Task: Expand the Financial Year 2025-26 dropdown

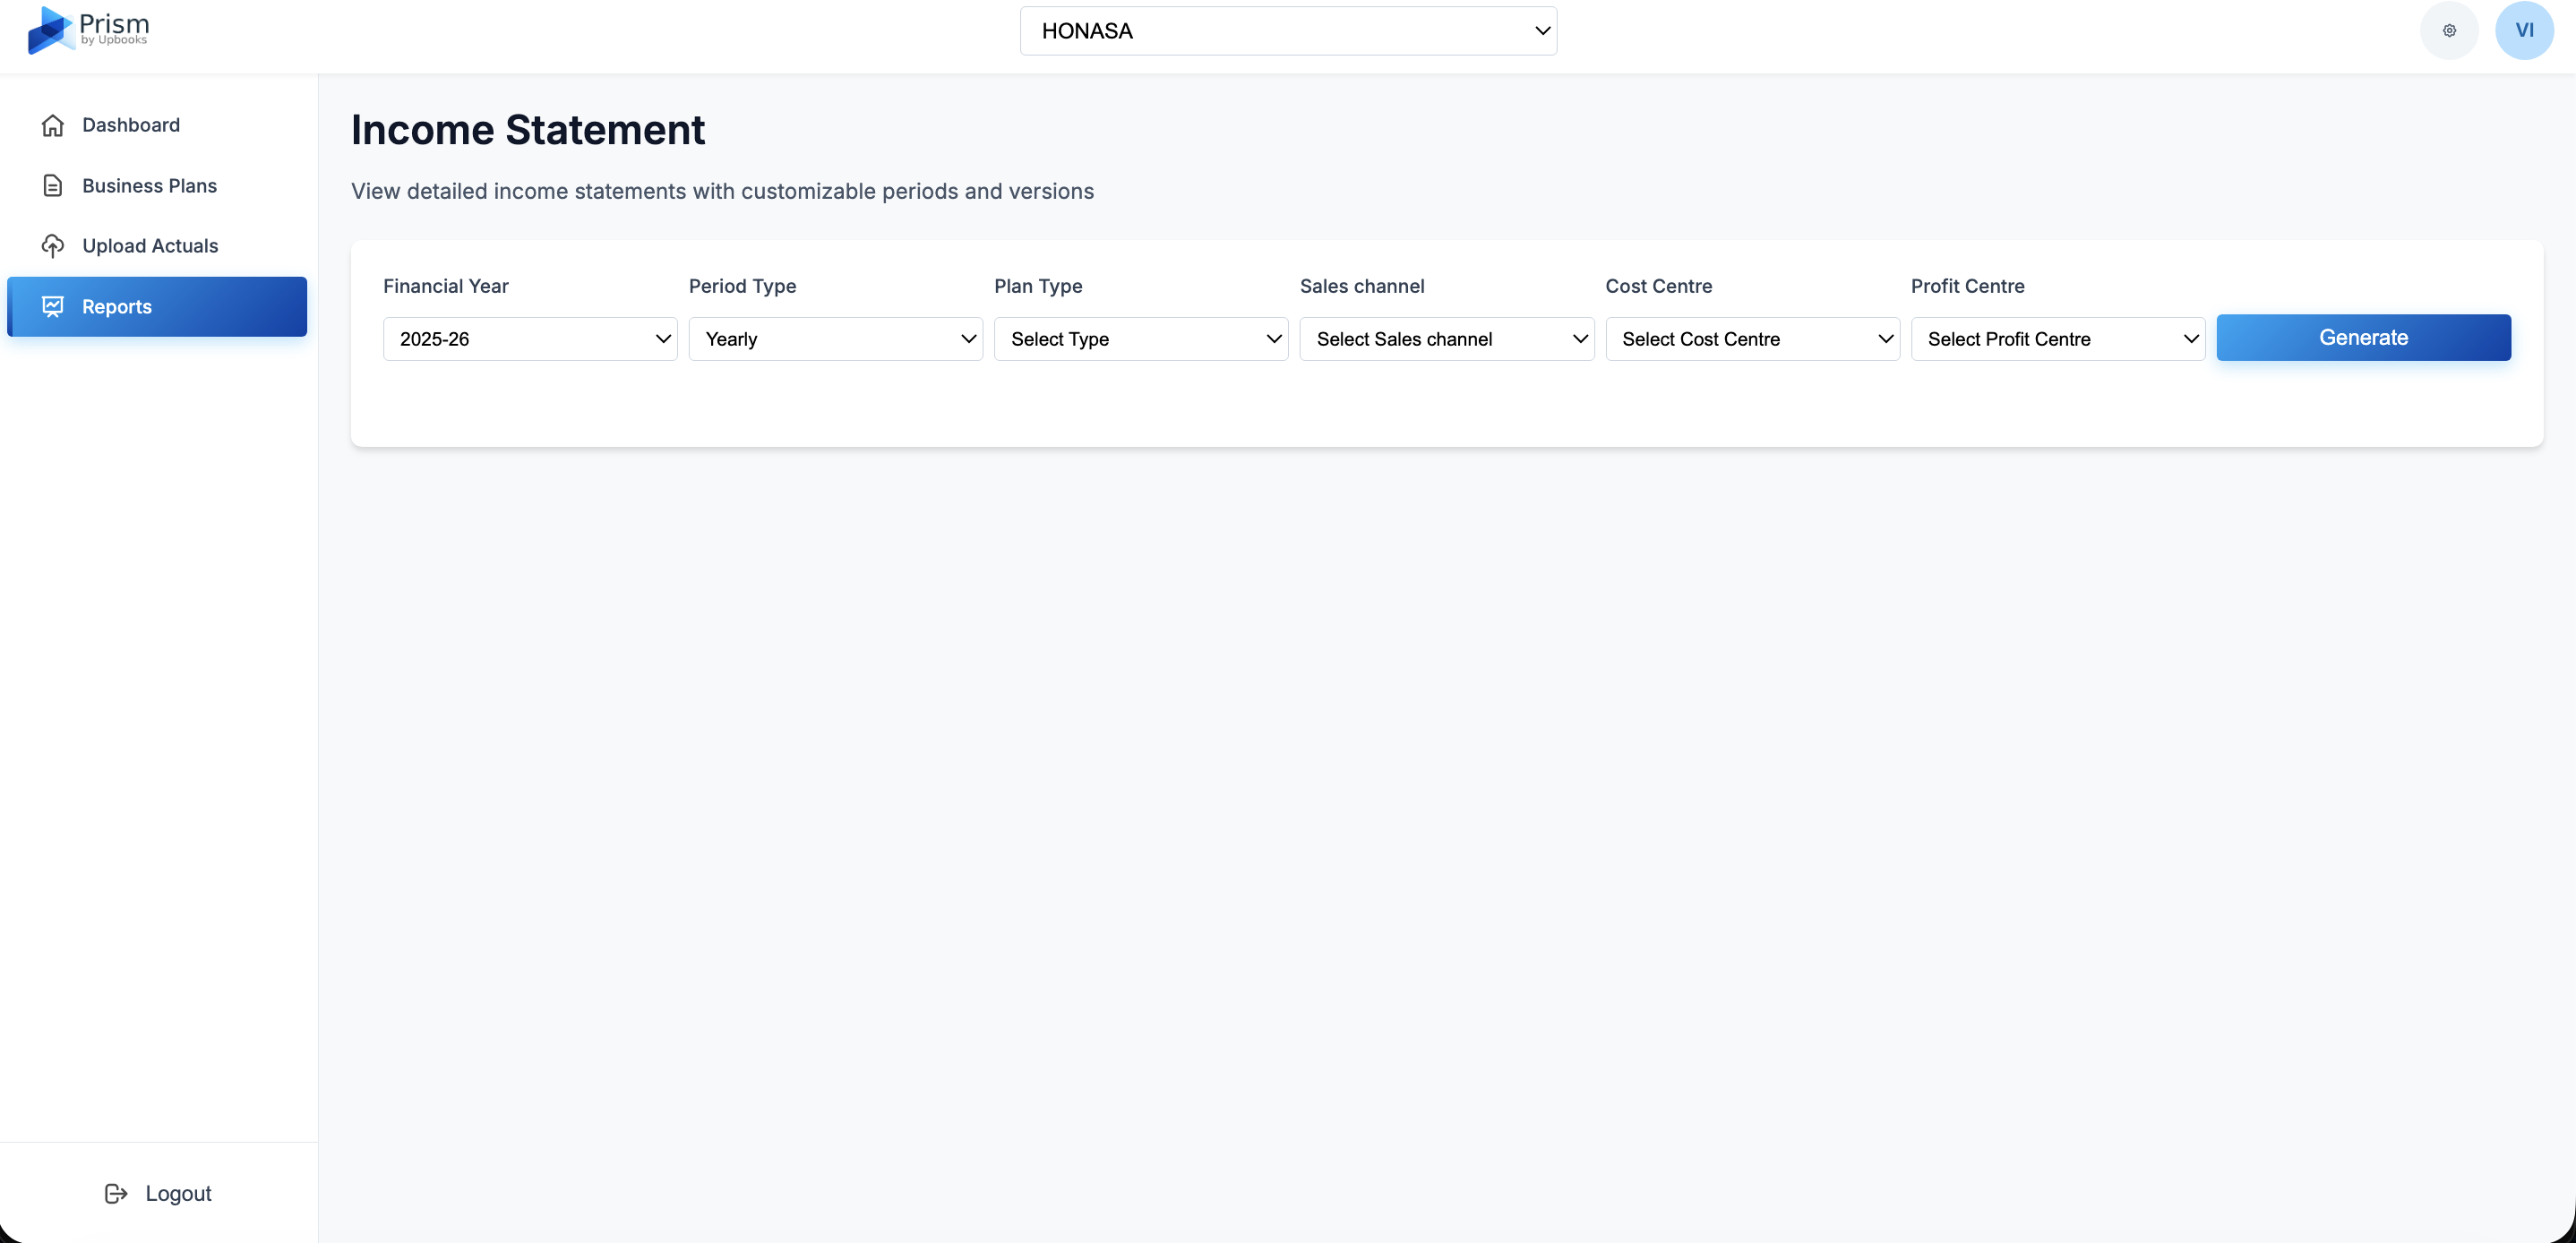Action: pyautogui.click(x=530, y=339)
